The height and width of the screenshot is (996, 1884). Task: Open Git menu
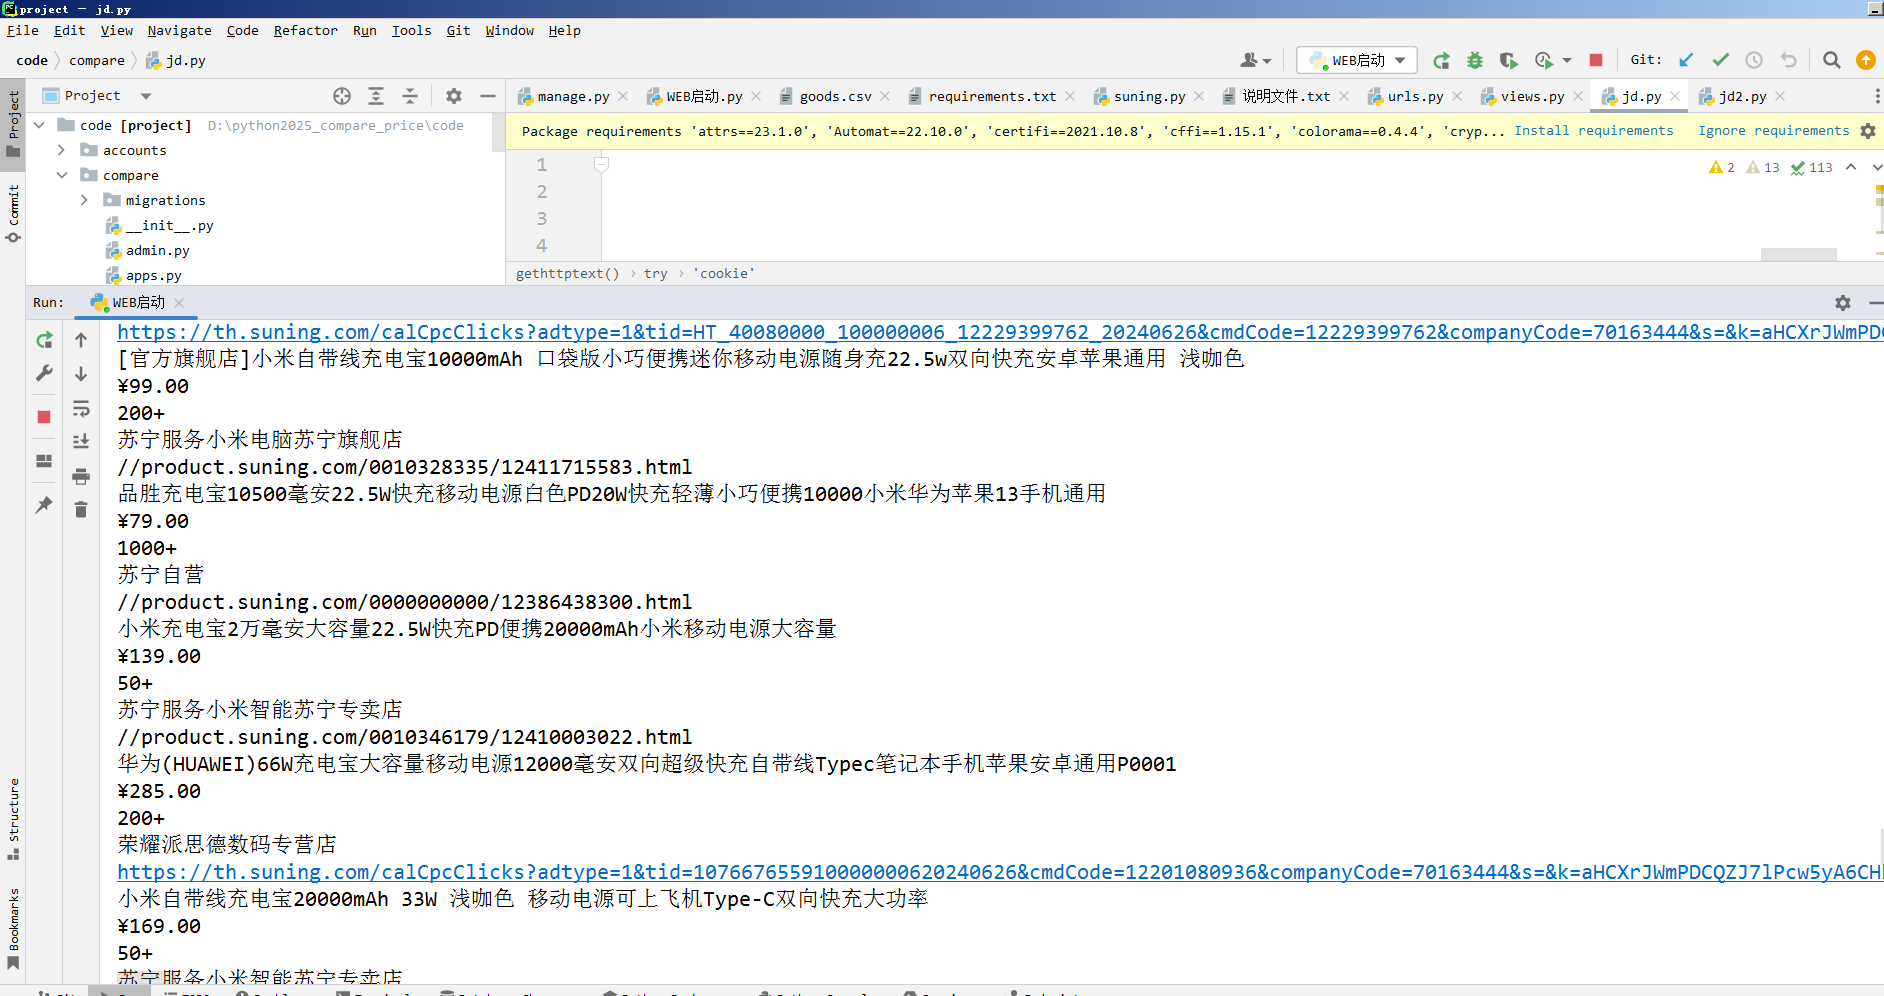pyautogui.click(x=458, y=30)
